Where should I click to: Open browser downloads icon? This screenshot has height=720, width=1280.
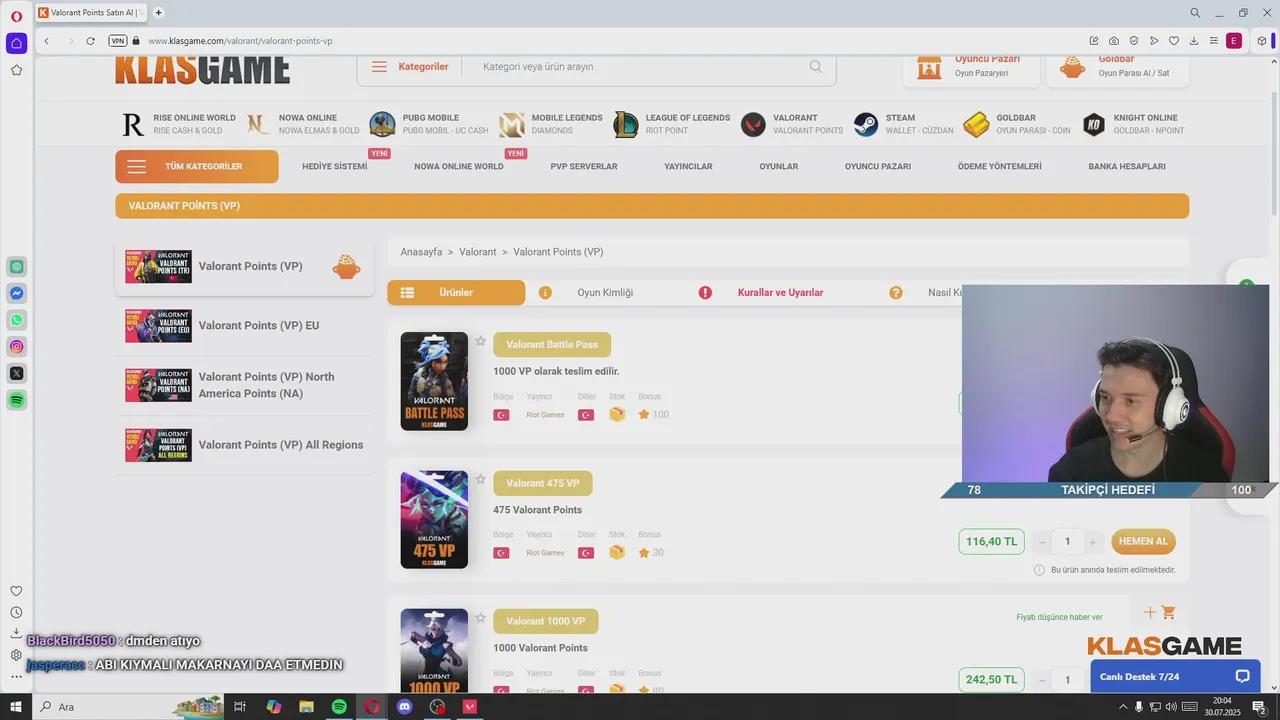pos(1194,41)
